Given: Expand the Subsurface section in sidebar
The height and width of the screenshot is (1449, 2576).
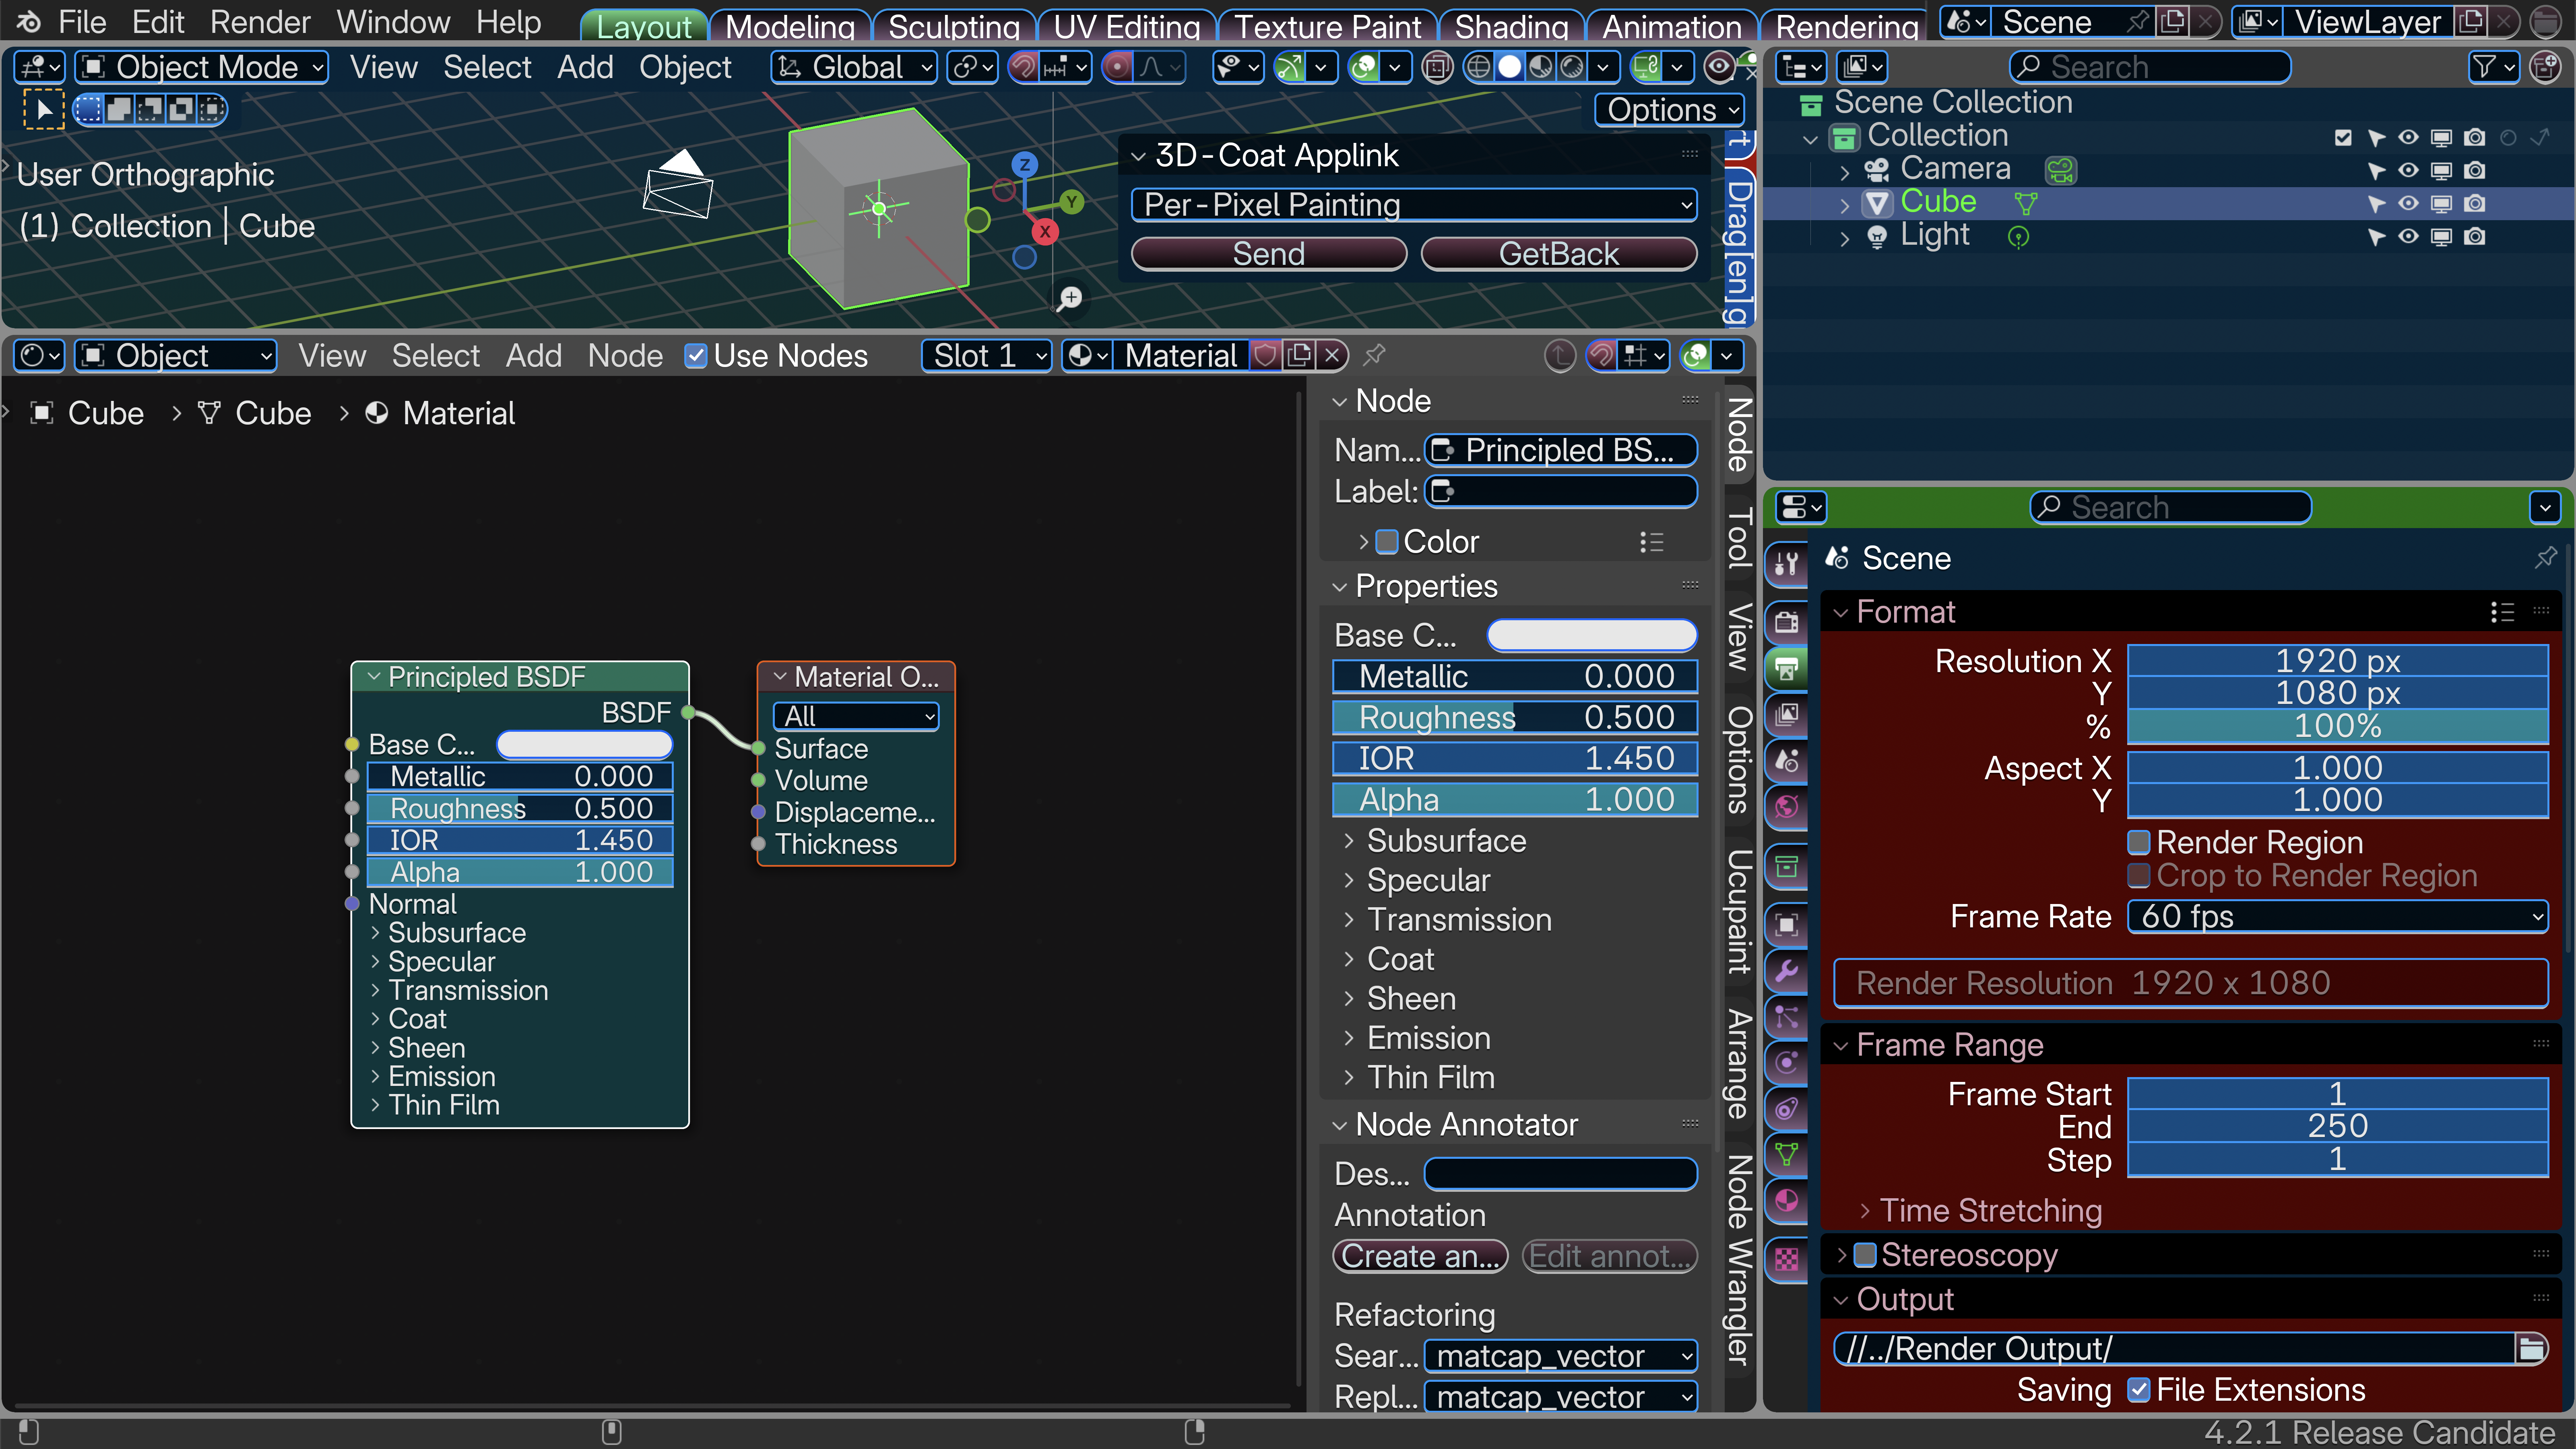Looking at the screenshot, I should click(1446, 841).
